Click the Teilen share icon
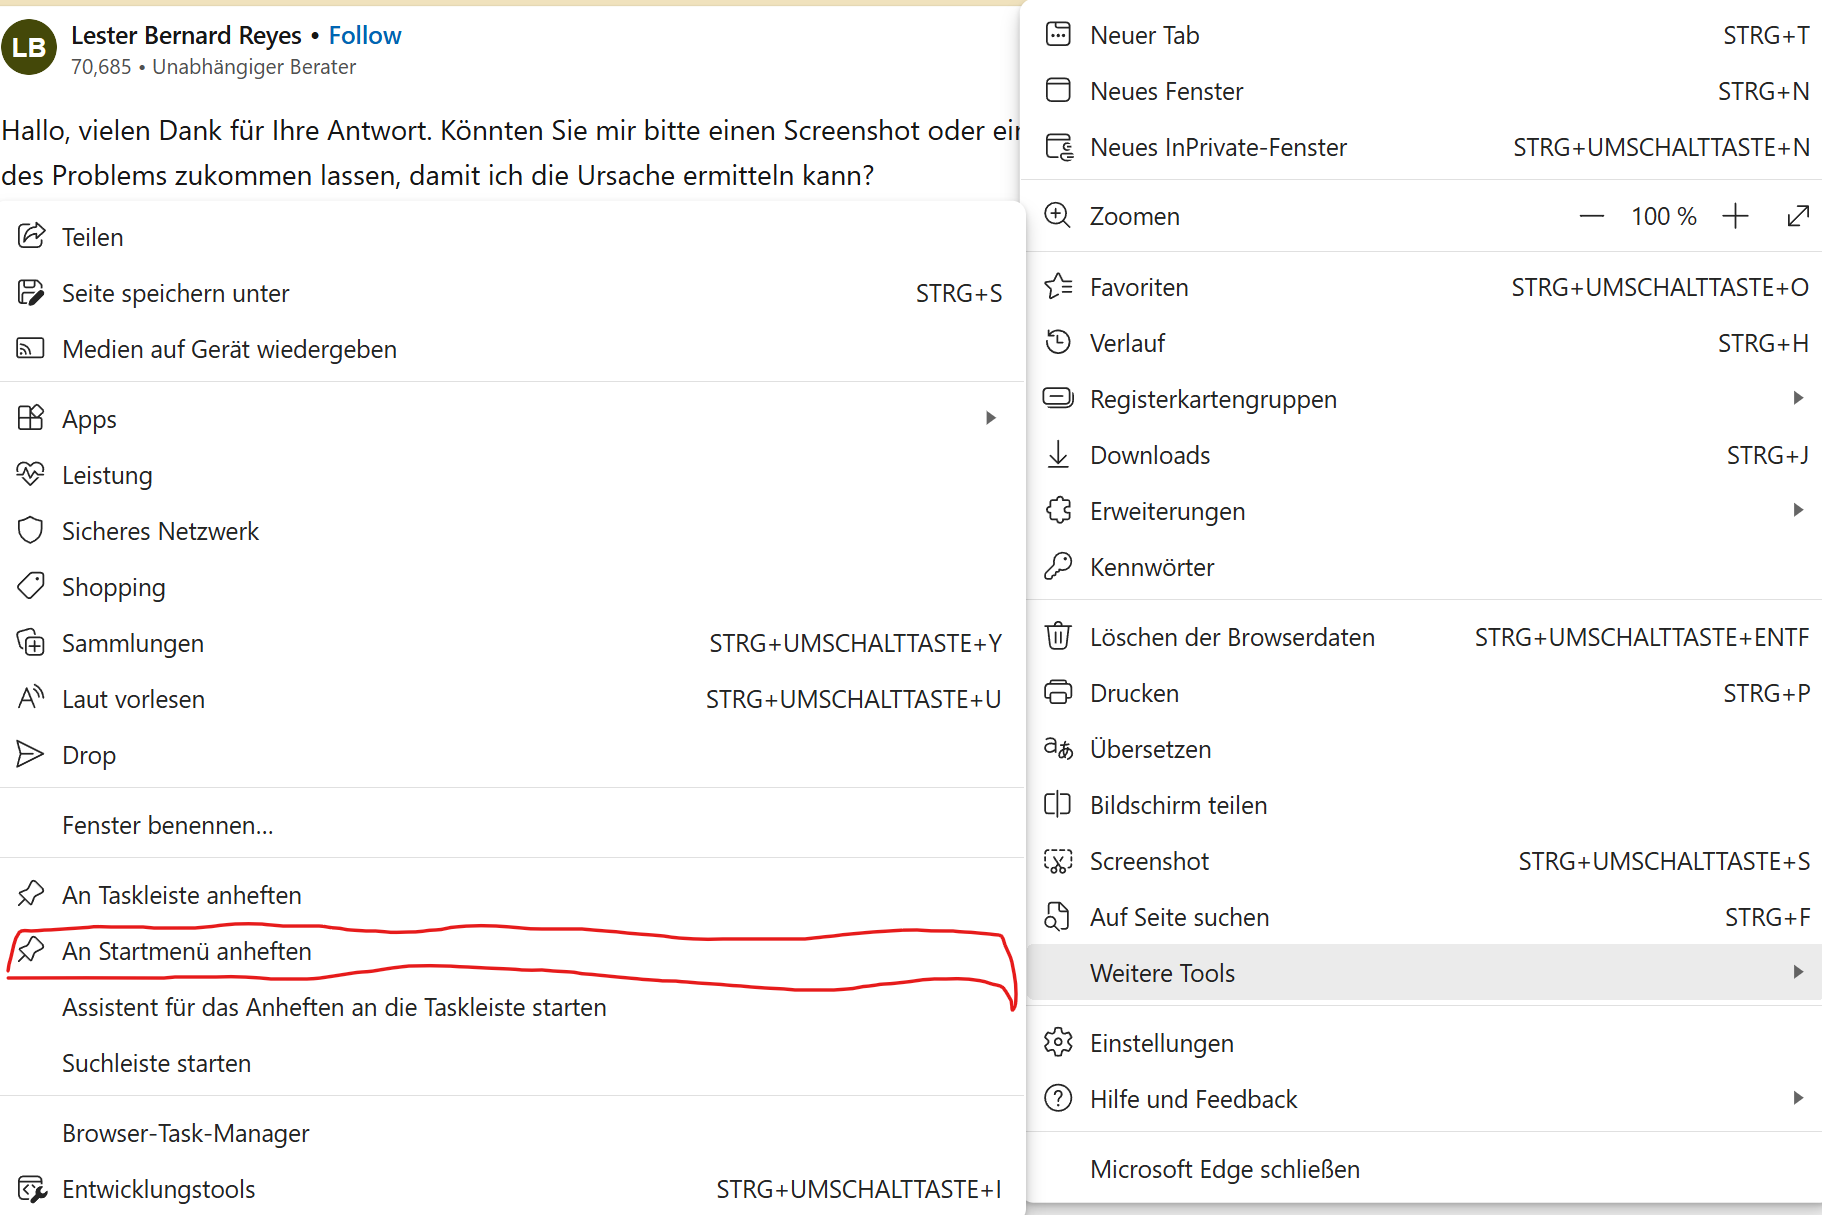1822x1215 pixels. [x=31, y=236]
